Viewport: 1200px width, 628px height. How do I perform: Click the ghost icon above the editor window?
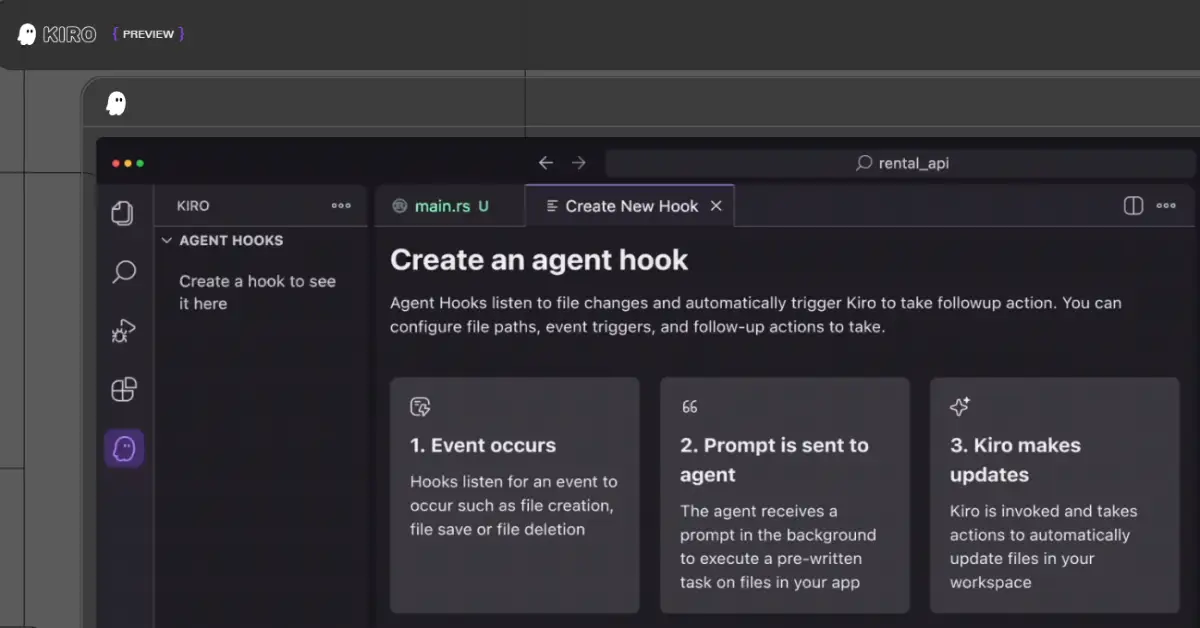[x=116, y=103]
